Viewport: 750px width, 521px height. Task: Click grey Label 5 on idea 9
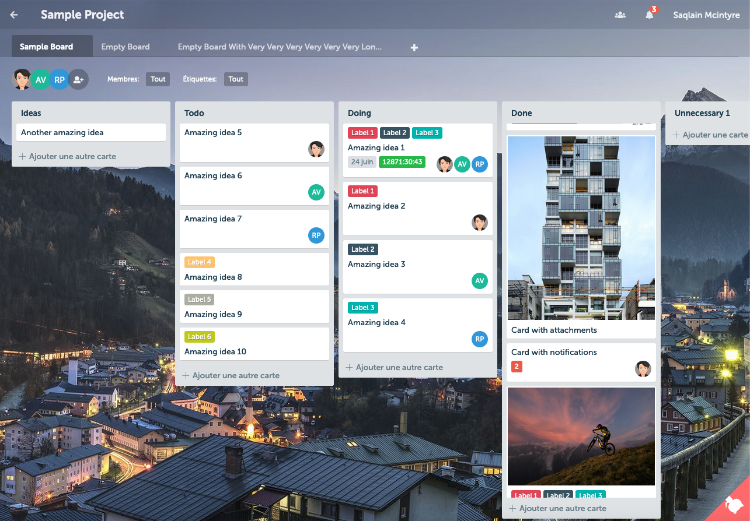(x=199, y=299)
